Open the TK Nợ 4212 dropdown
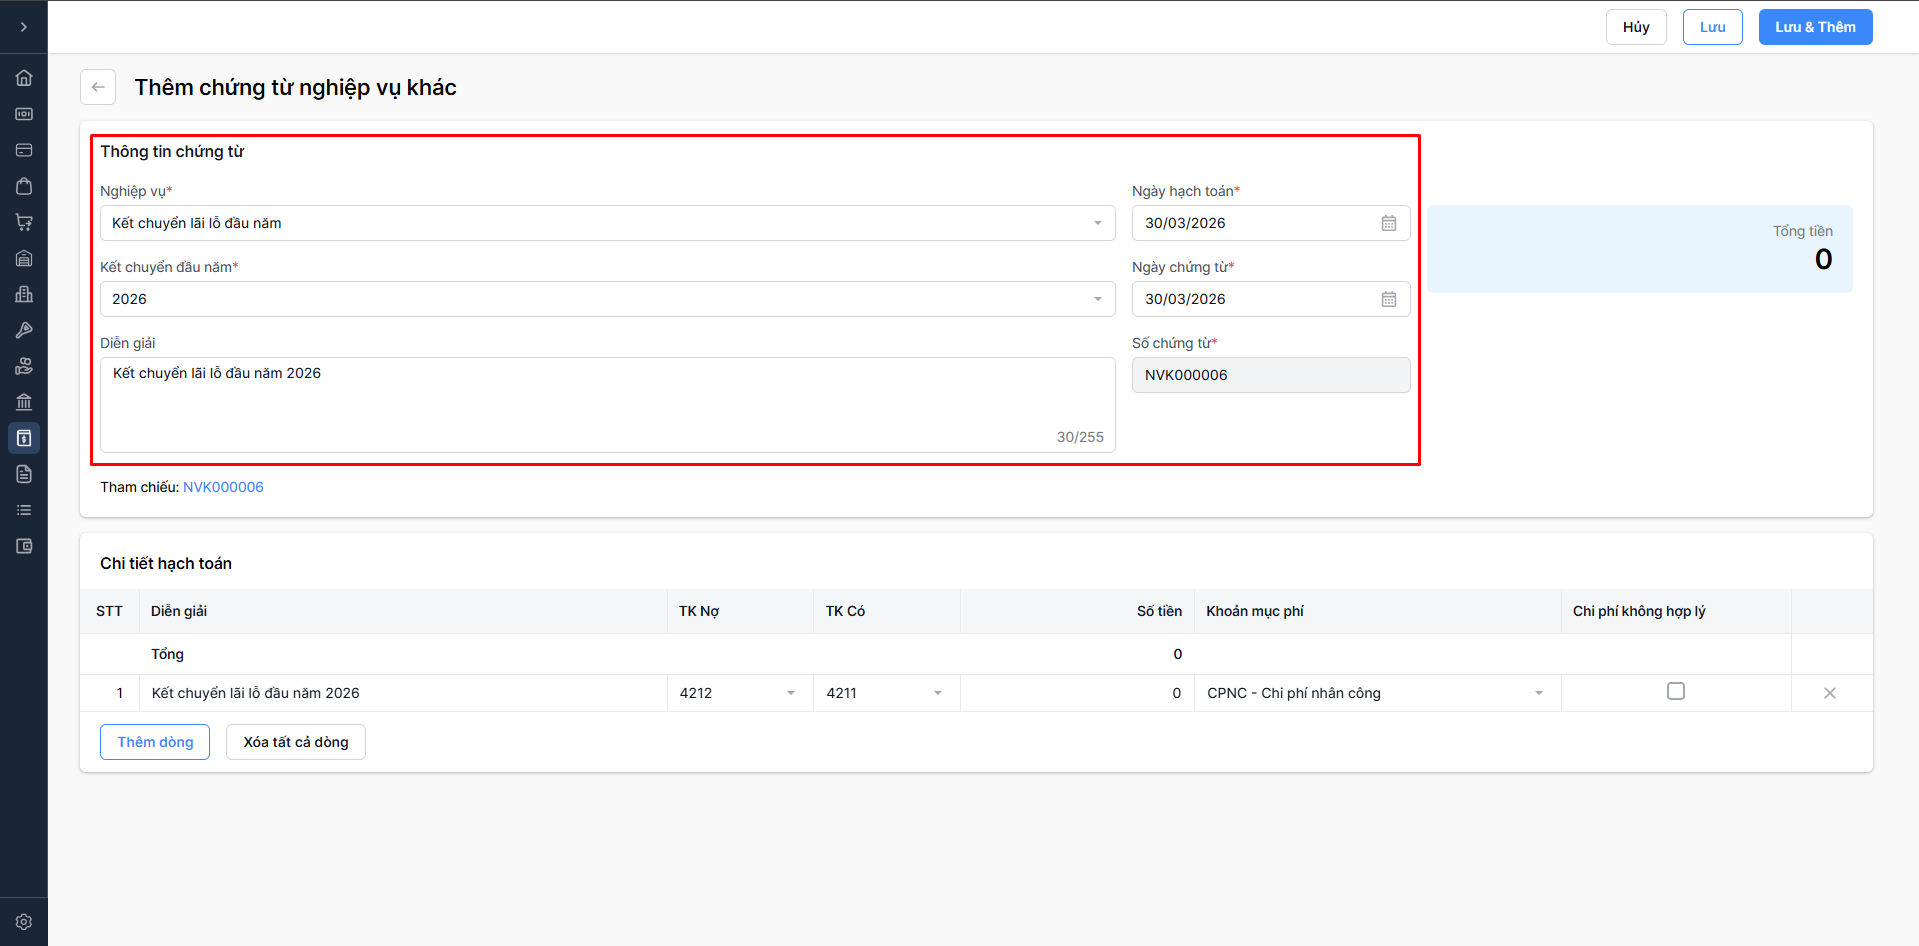Viewport: 1919px width, 946px height. (739, 693)
